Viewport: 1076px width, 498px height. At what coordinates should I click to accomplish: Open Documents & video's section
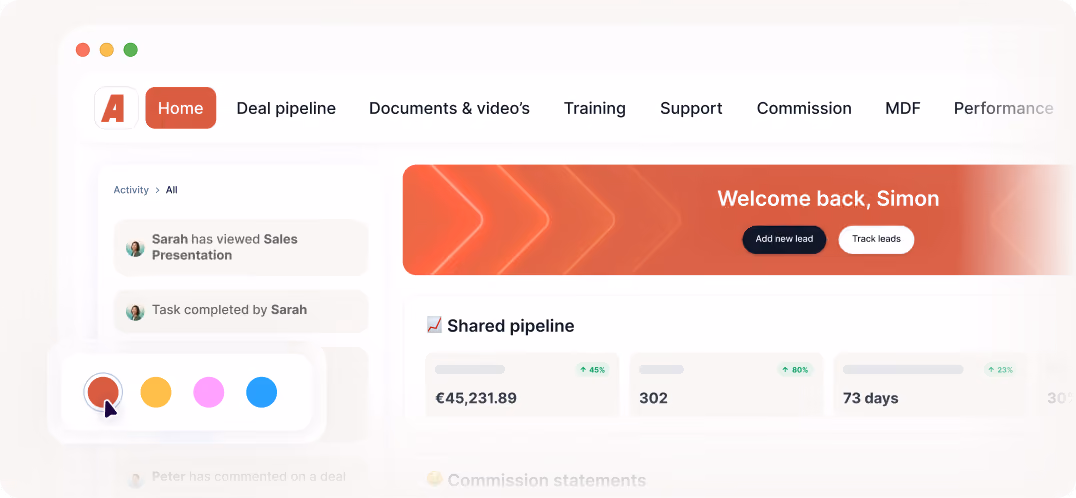pos(449,108)
